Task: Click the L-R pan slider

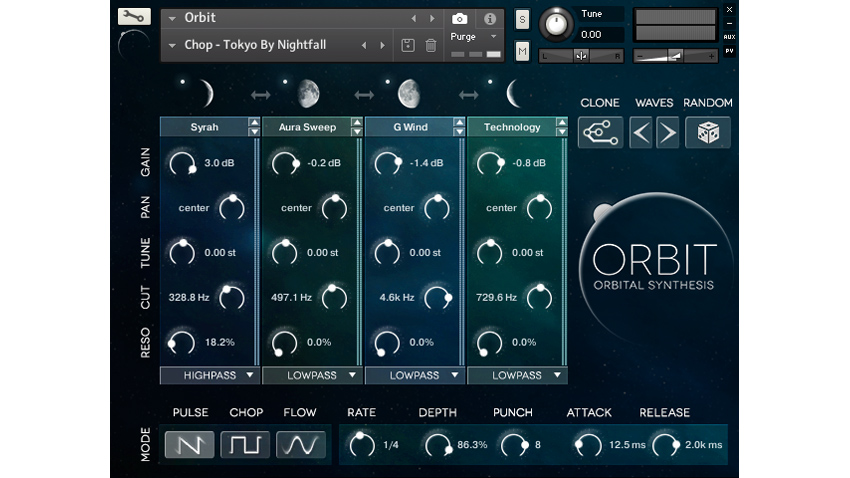Action: (x=581, y=56)
